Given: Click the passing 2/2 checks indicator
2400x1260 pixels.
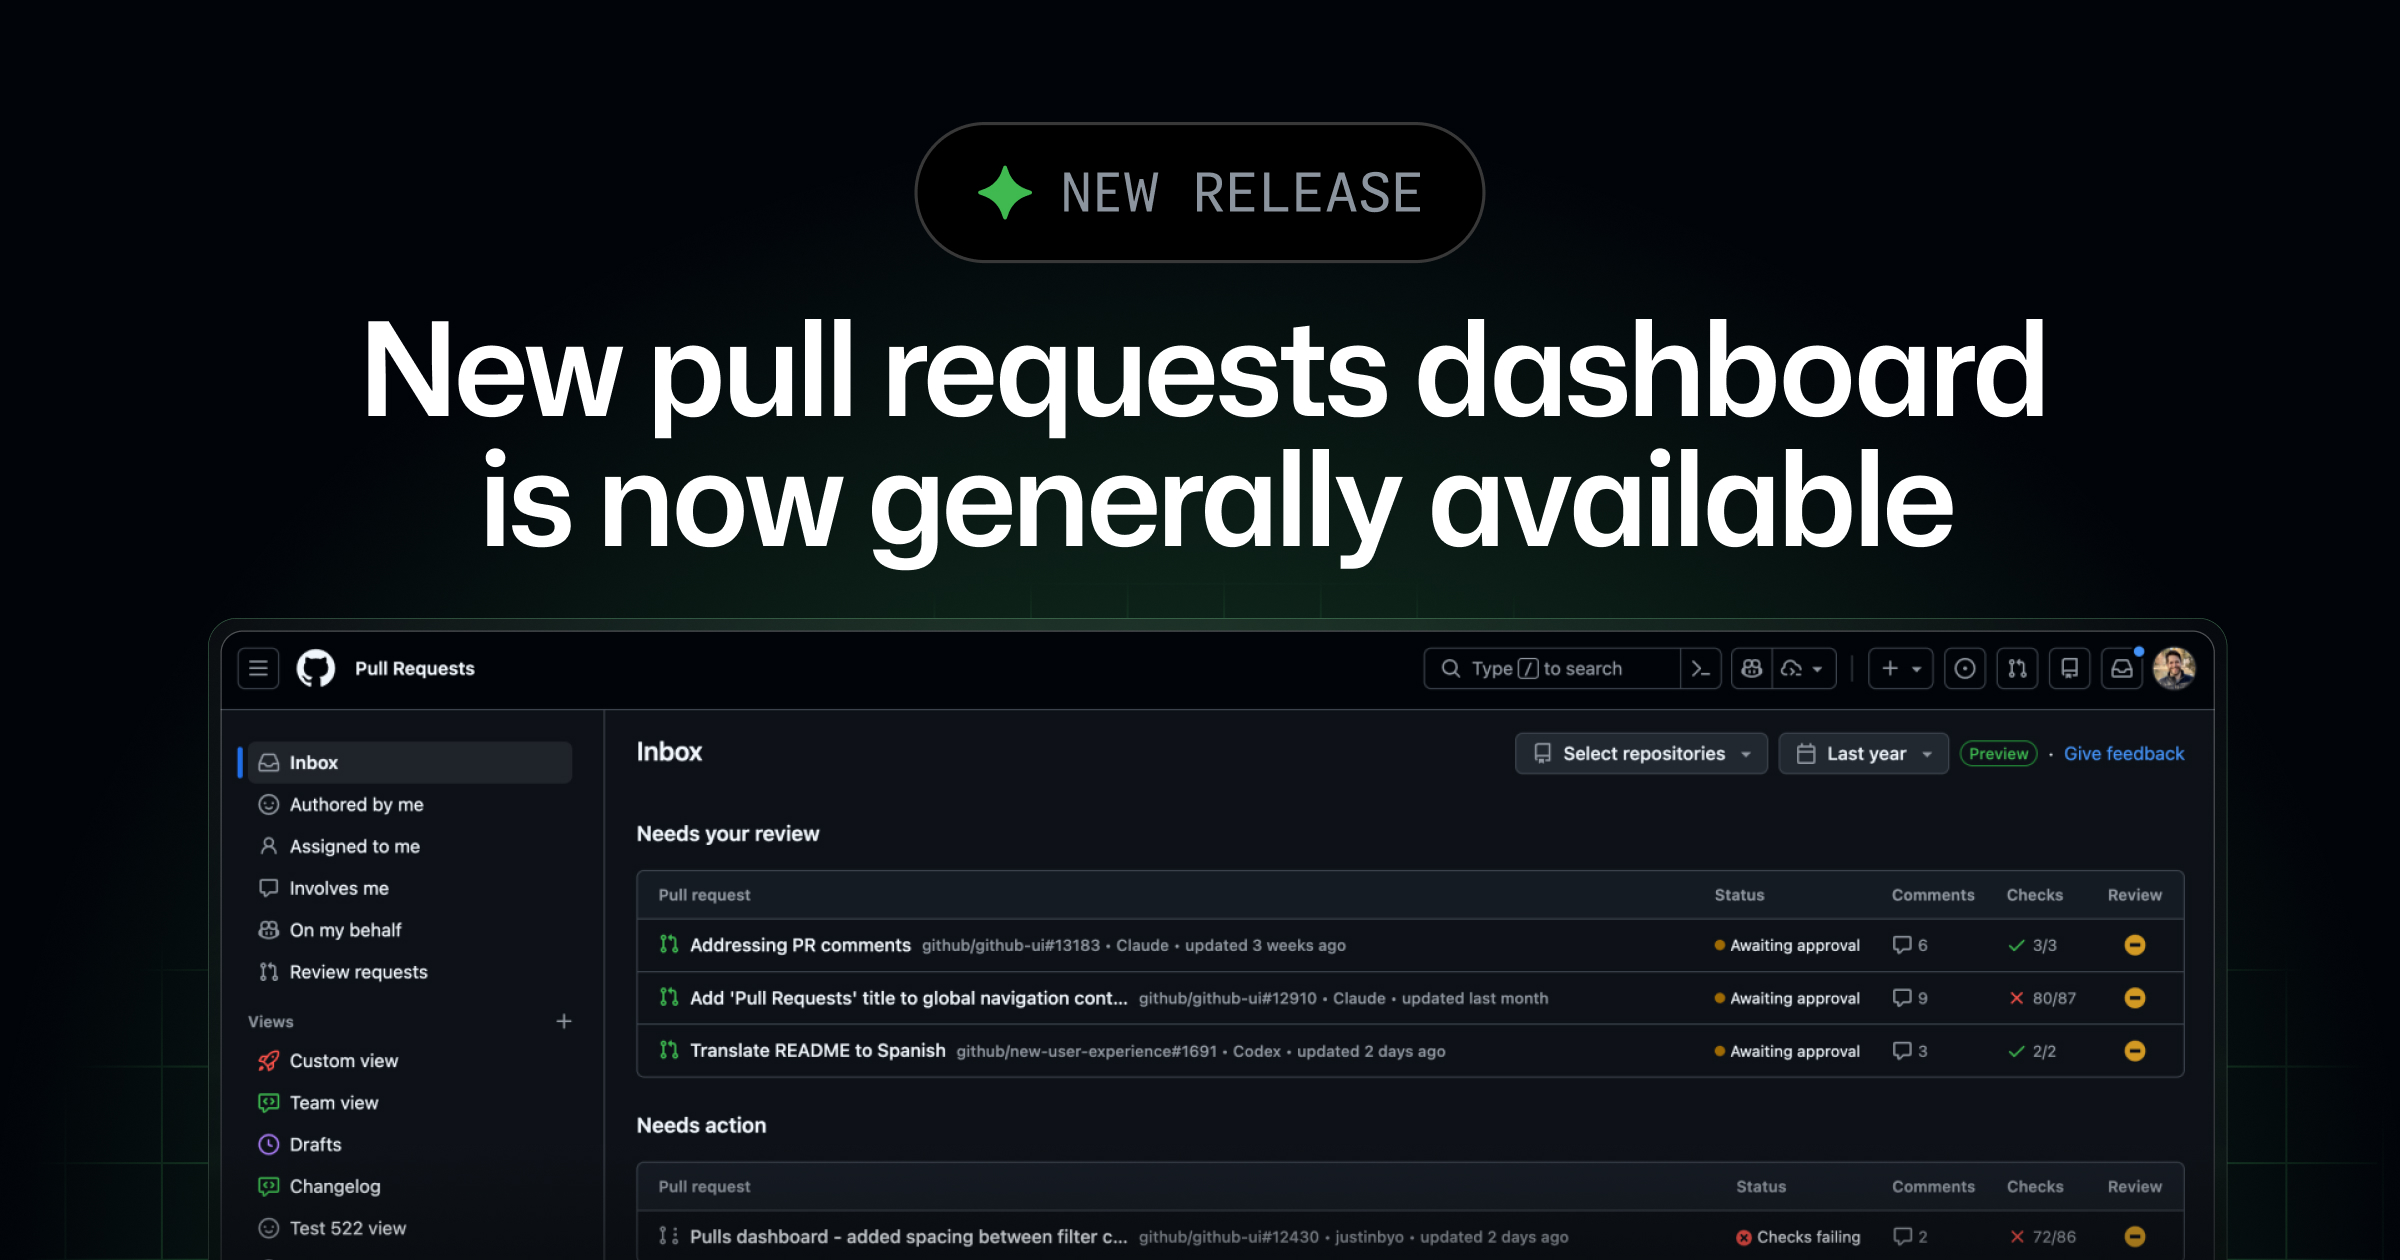Looking at the screenshot, I should 2032,1051.
